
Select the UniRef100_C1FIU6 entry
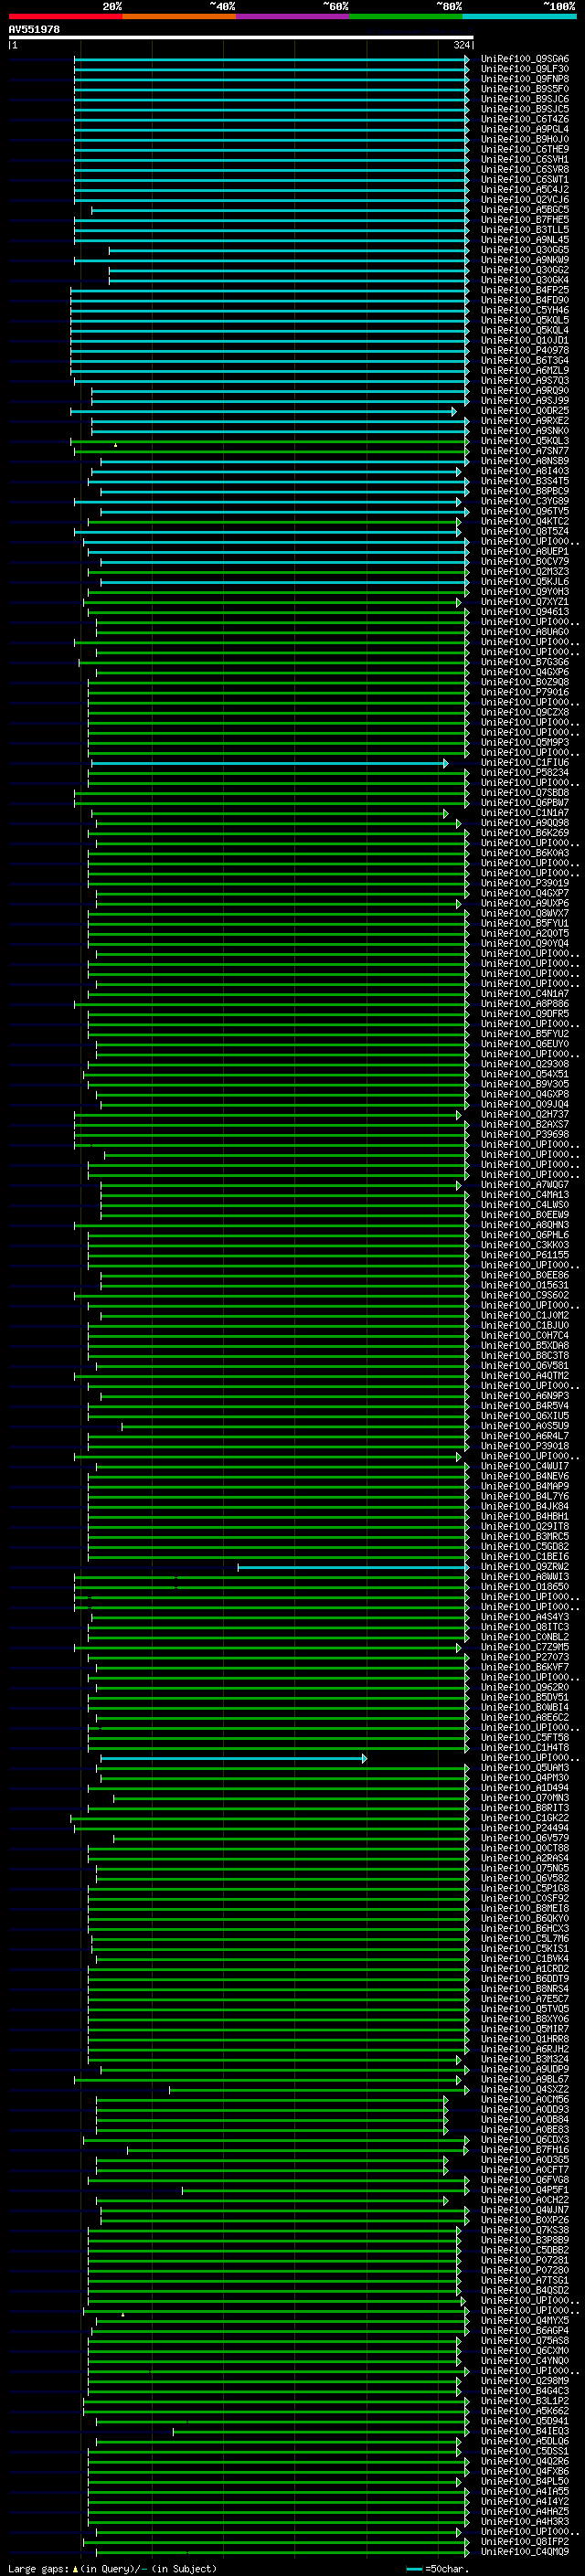[x=525, y=763]
